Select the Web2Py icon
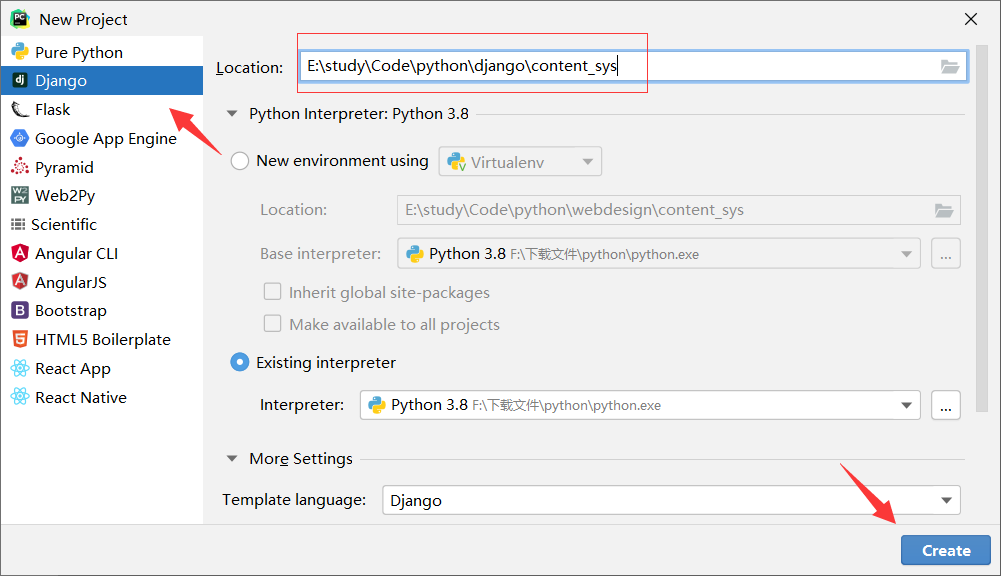This screenshot has height=576, width=1001. point(20,195)
